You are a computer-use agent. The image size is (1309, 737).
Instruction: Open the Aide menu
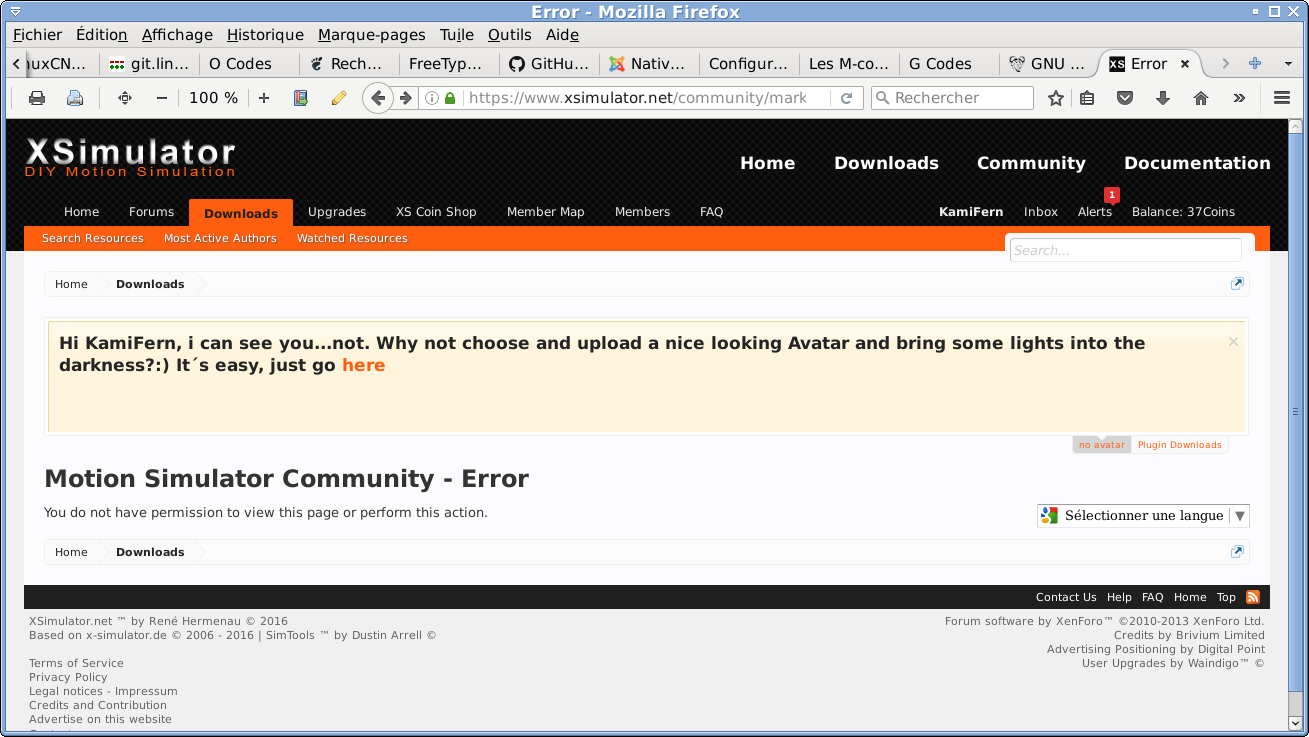coord(563,35)
